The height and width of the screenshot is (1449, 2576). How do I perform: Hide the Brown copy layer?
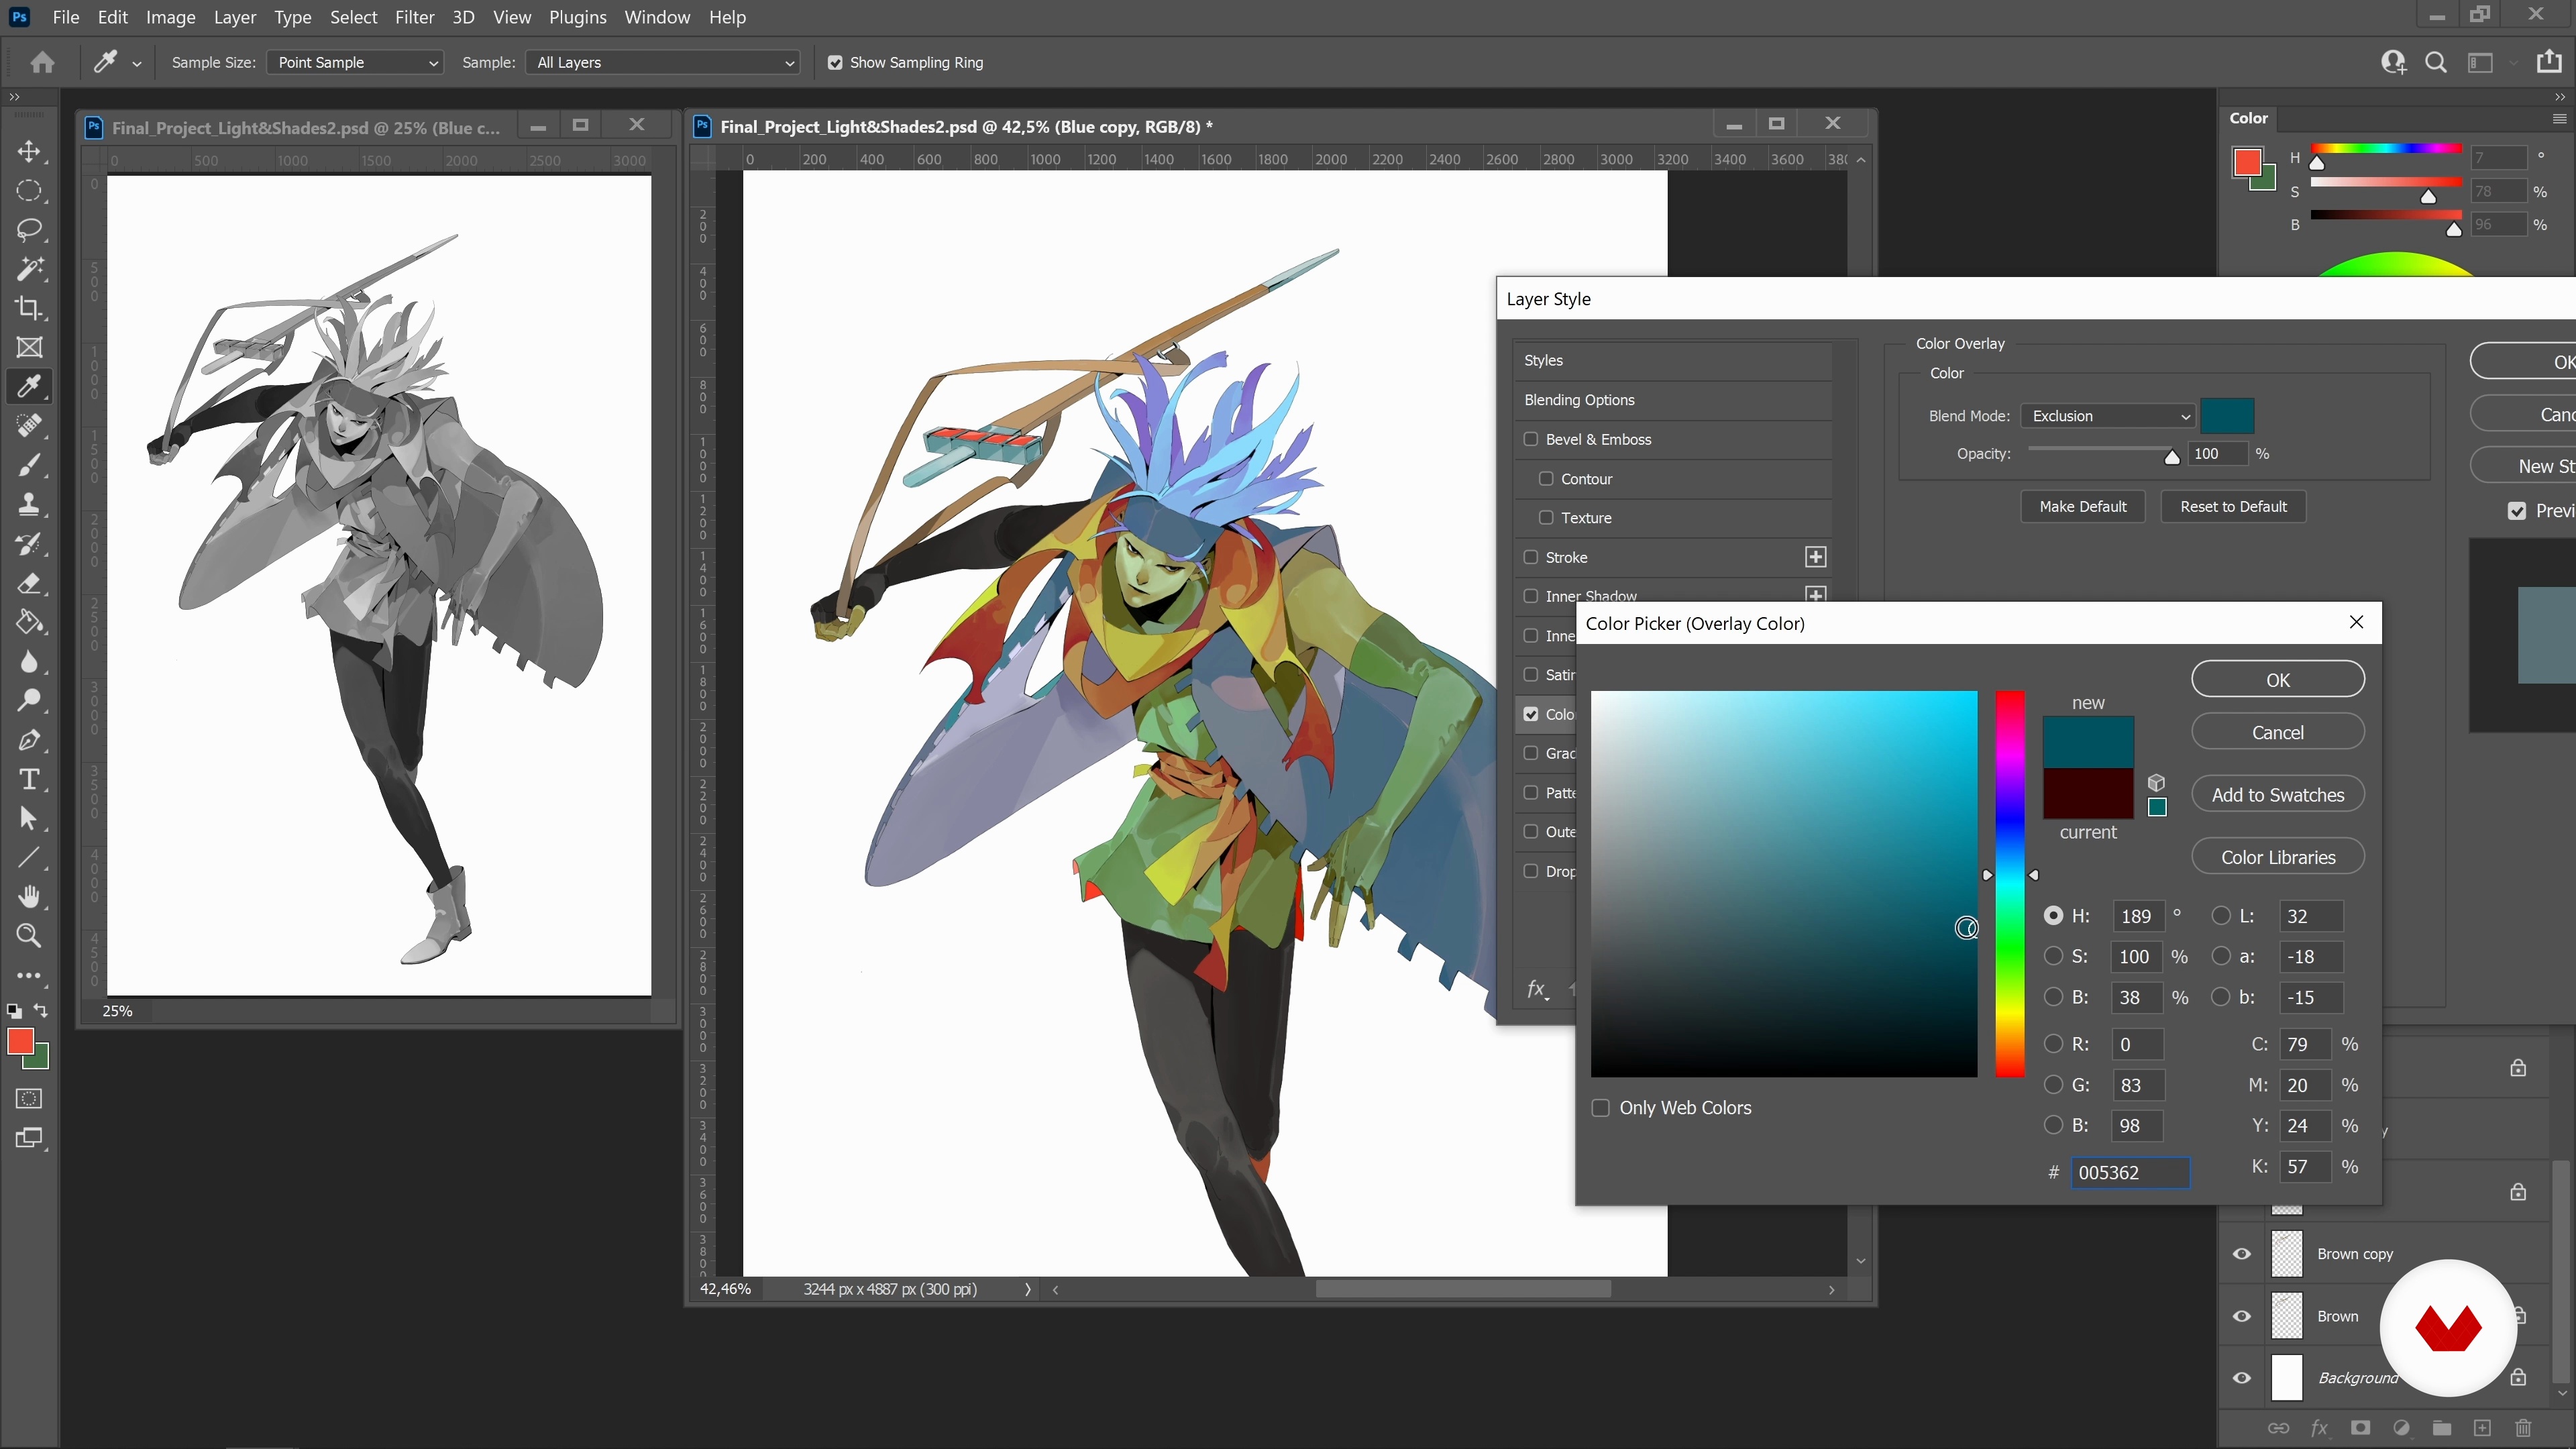[x=2242, y=1254]
